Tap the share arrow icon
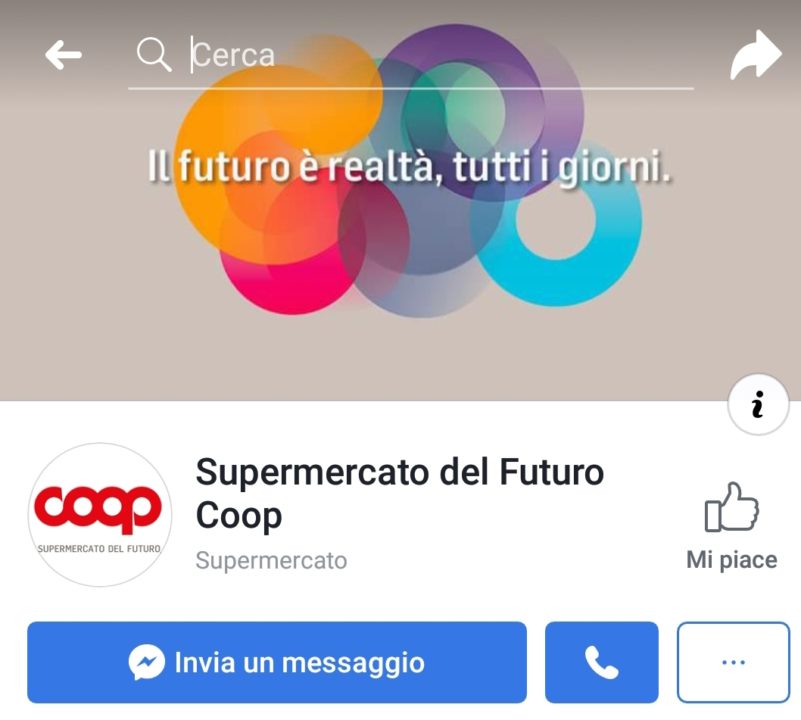Image resolution: width=801 pixels, height=720 pixels. click(756, 55)
